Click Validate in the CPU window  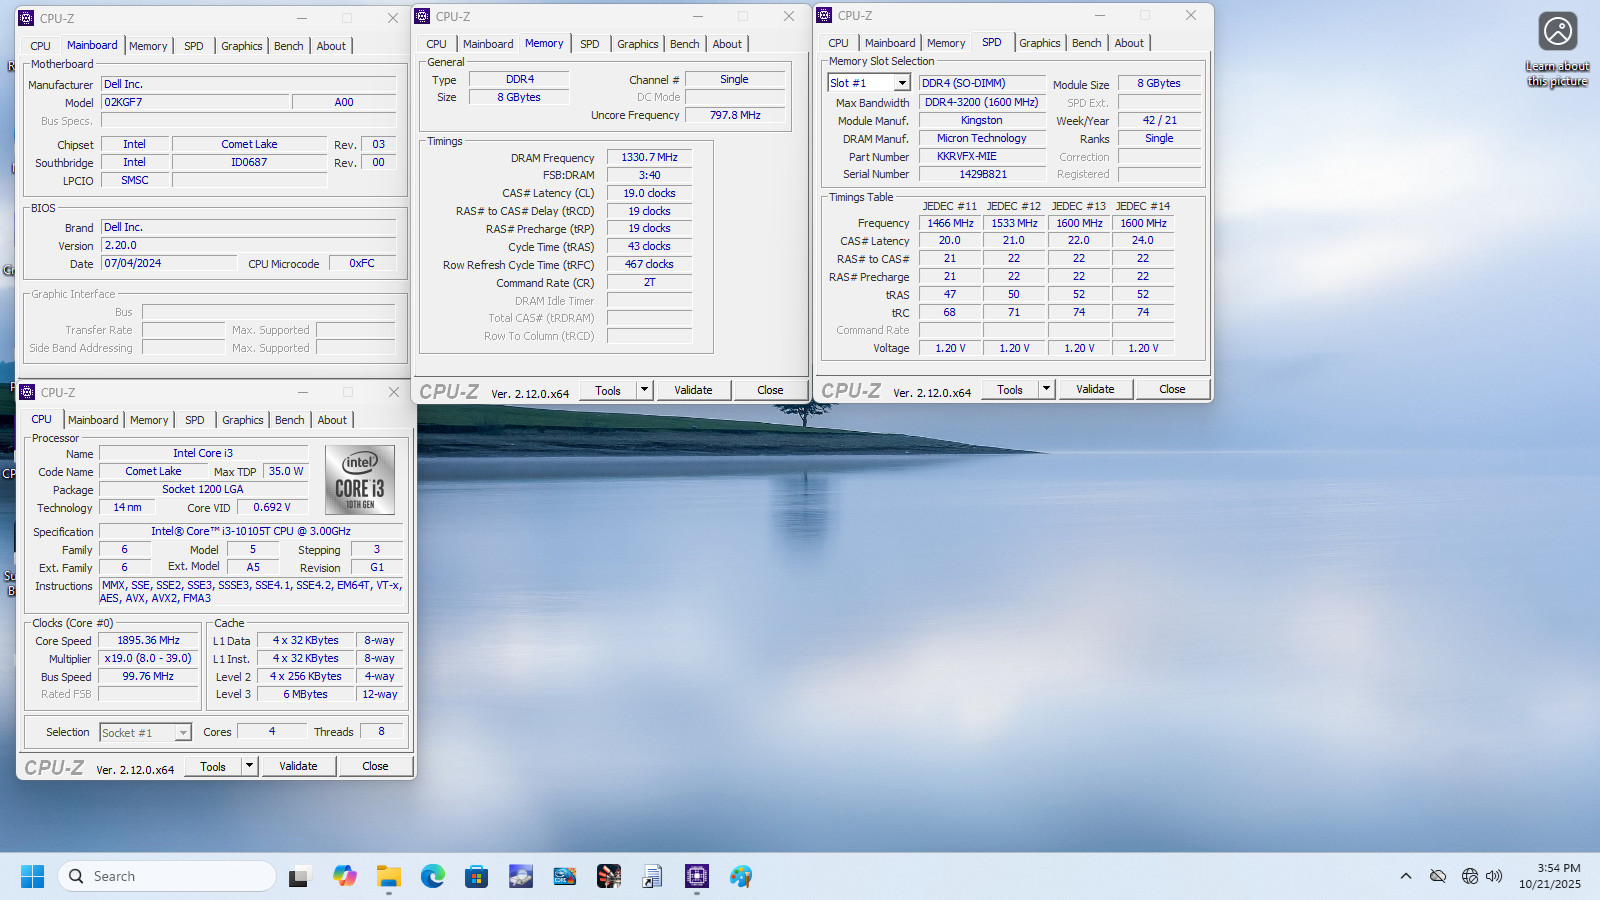click(x=298, y=766)
